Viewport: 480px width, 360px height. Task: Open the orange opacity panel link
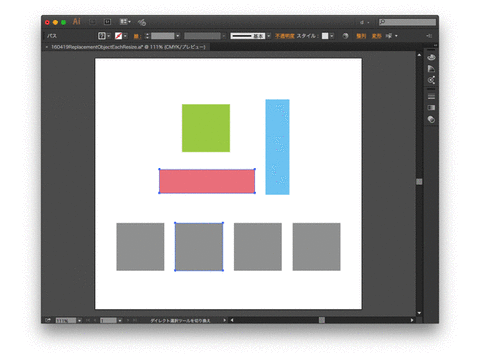[x=285, y=36]
